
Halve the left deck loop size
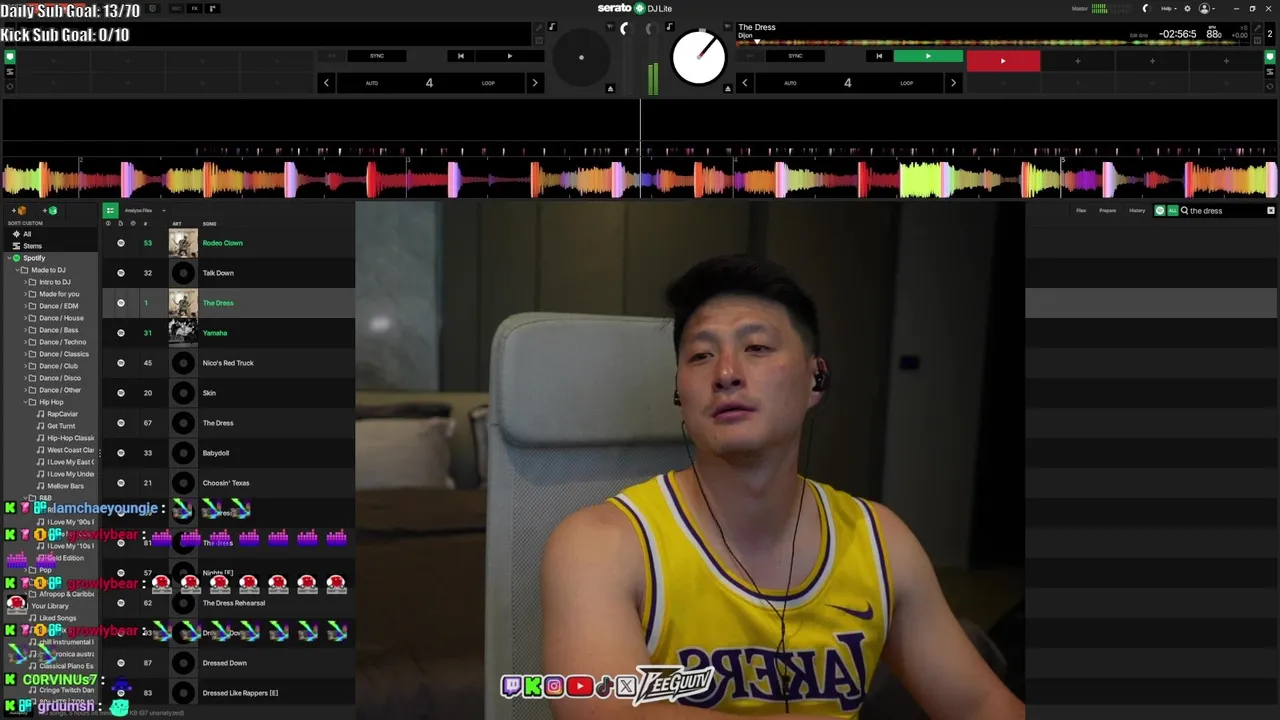tap(326, 83)
